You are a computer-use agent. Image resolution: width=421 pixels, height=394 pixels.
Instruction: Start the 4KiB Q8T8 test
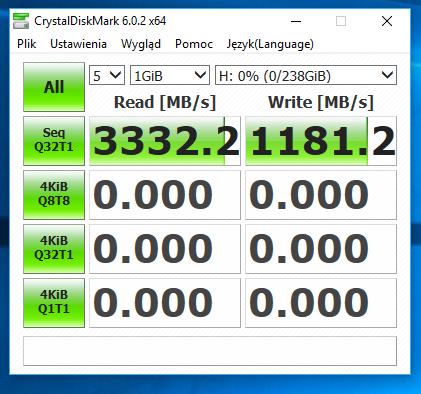click(54, 195)
